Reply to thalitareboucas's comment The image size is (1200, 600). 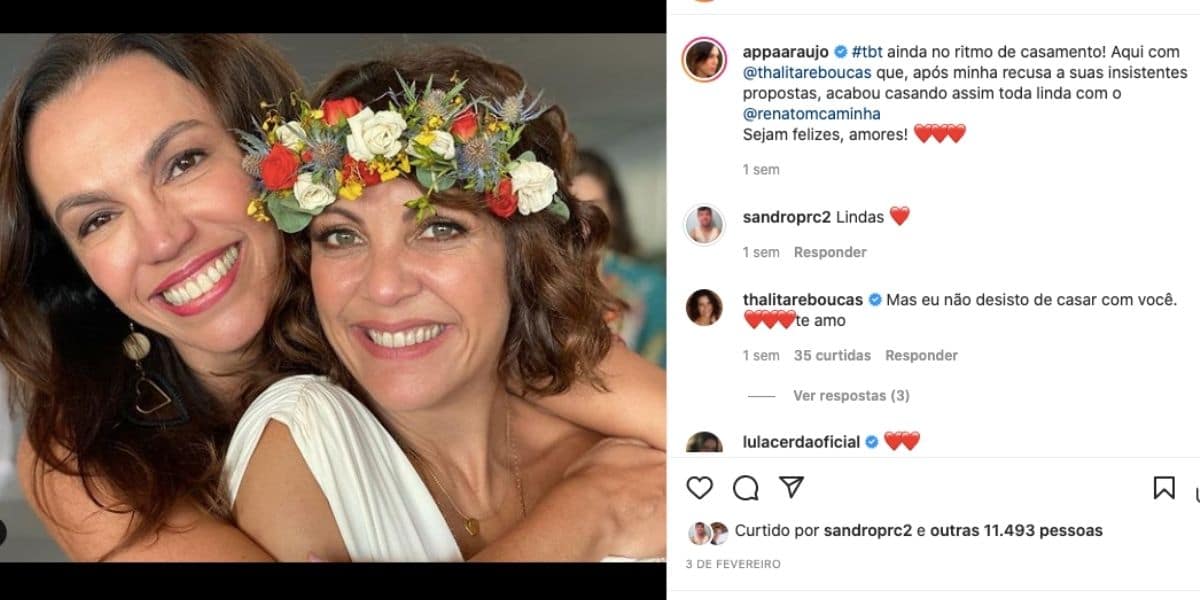point(921,355)
